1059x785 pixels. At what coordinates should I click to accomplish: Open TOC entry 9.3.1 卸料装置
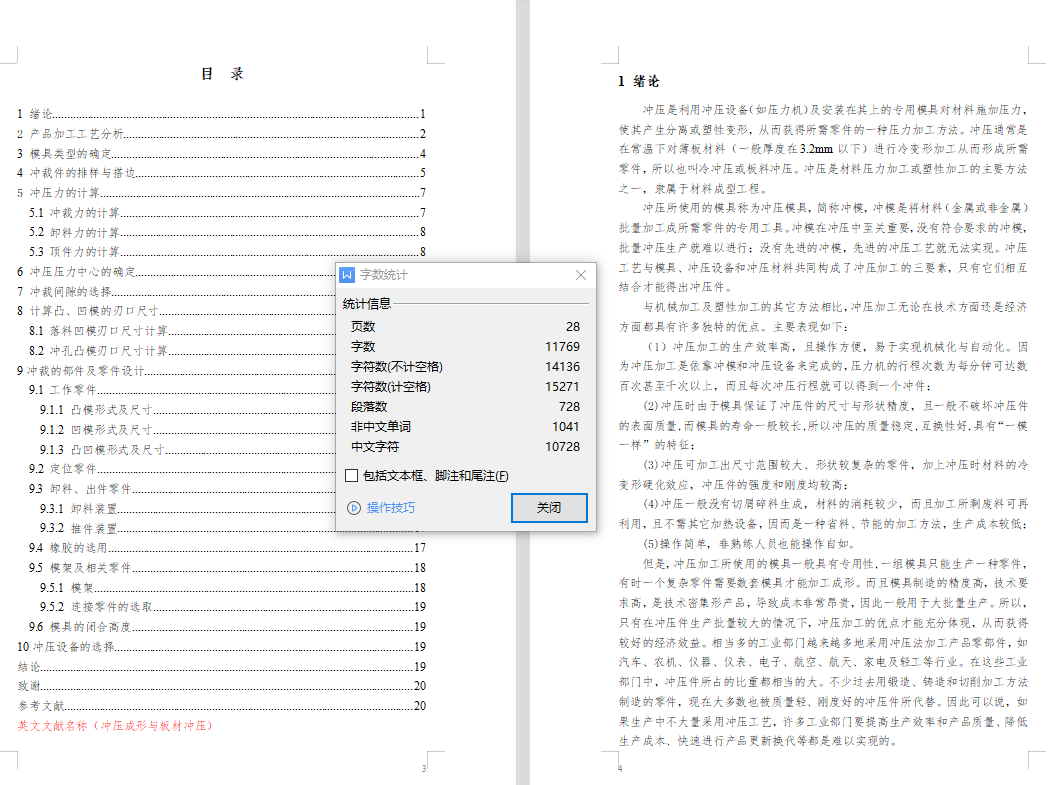[187, 509]
